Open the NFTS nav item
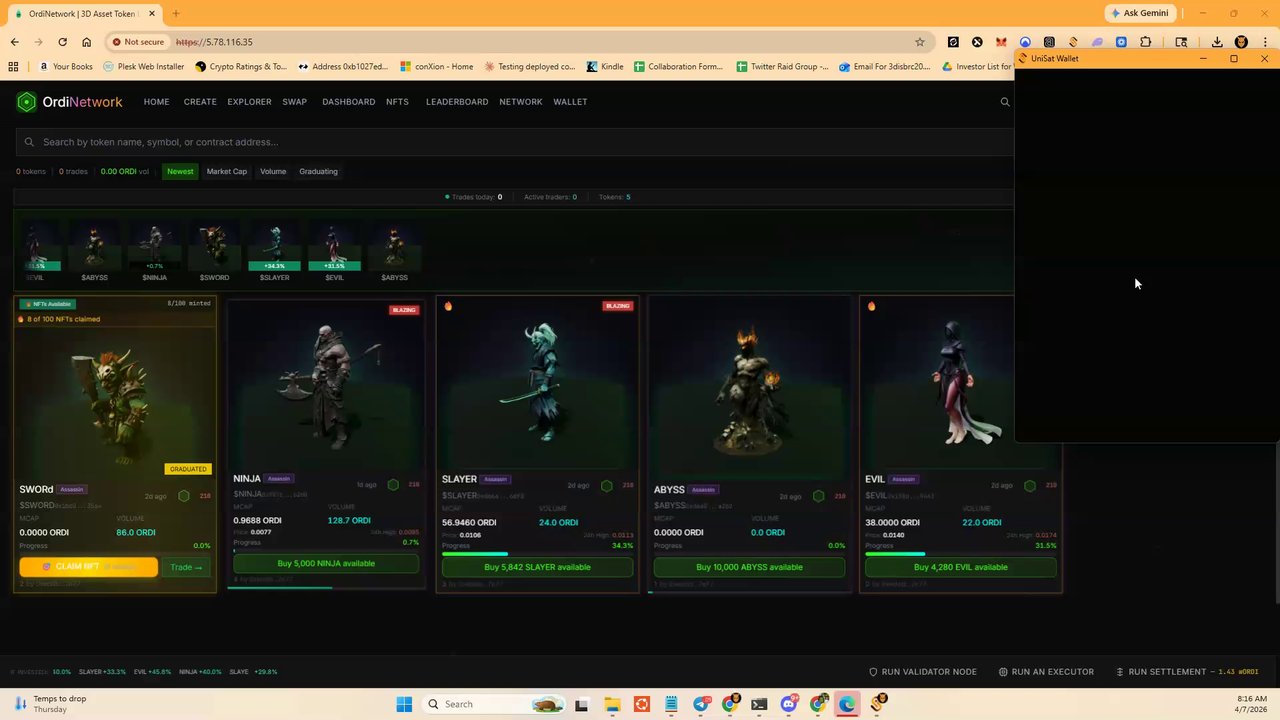Screen dimensions: 1280x720 (397, 102)
